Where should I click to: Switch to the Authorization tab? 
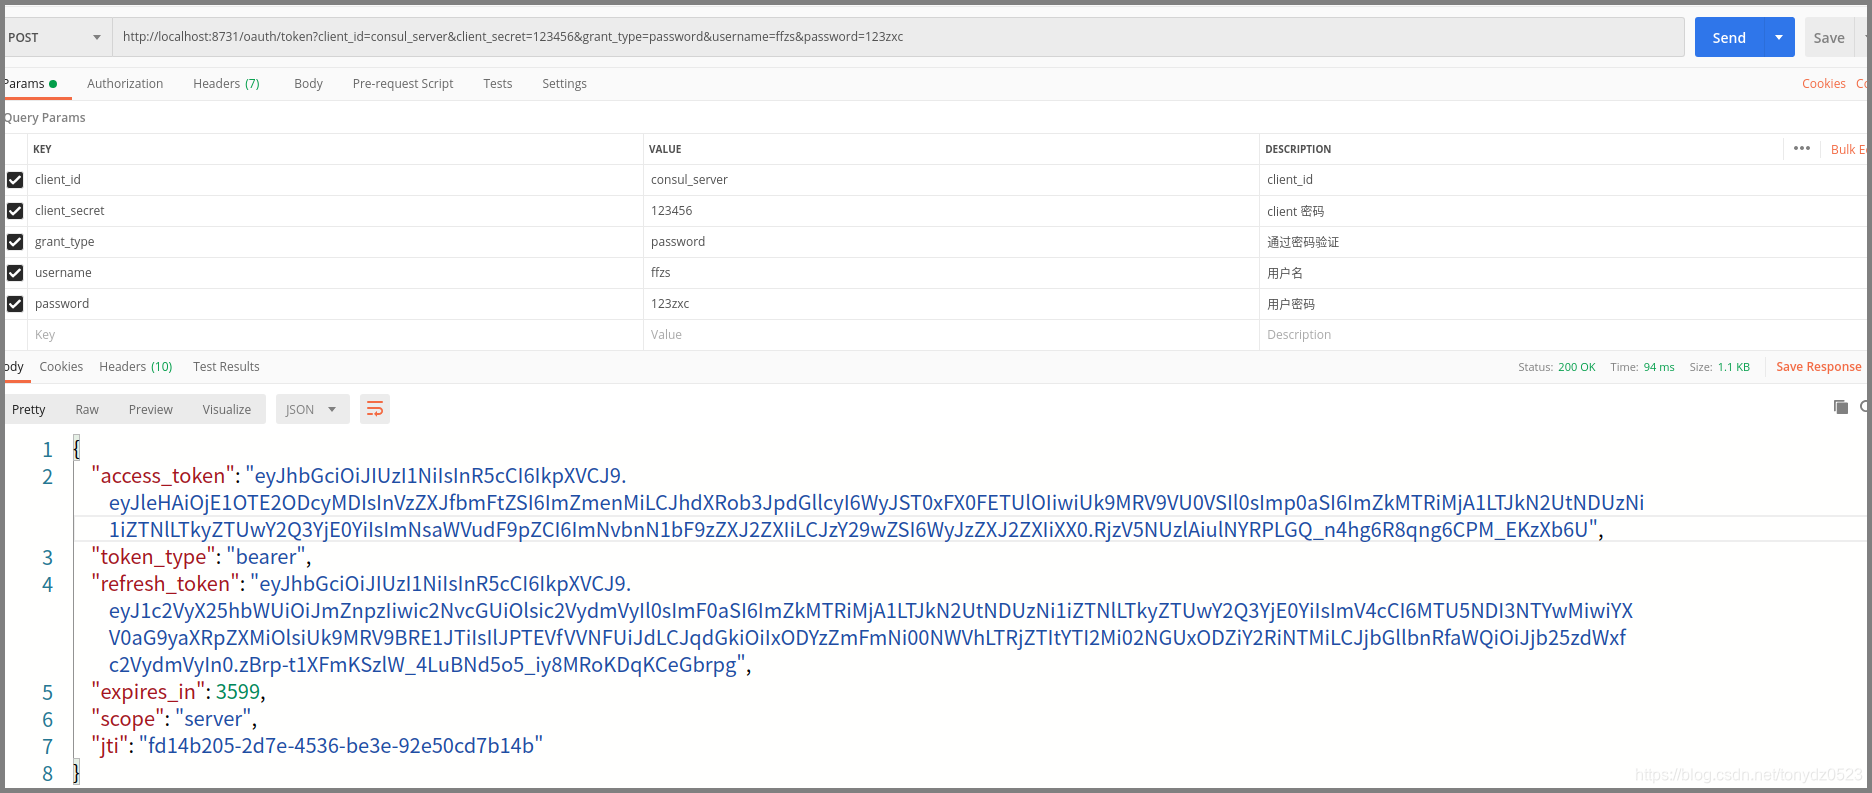click(x=125, y=84)
